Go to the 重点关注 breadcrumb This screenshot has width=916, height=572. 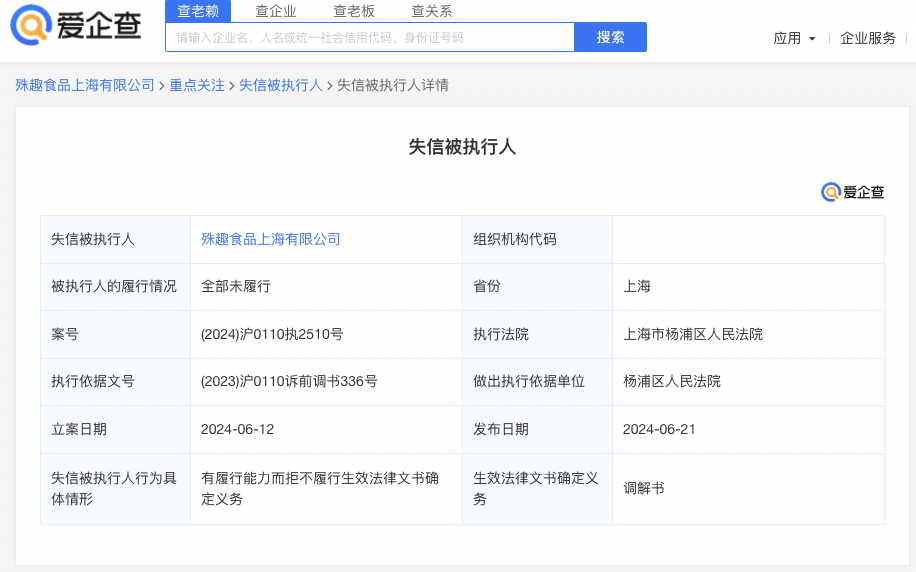click(x=197, y=85)
